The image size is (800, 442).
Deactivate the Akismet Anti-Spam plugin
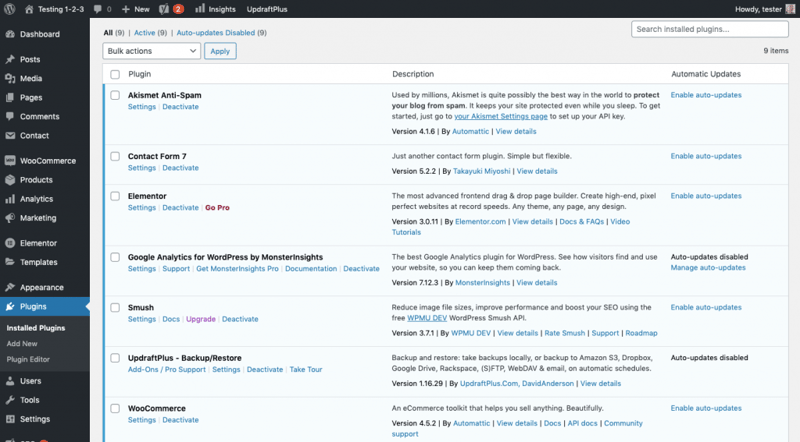(181, 107)
